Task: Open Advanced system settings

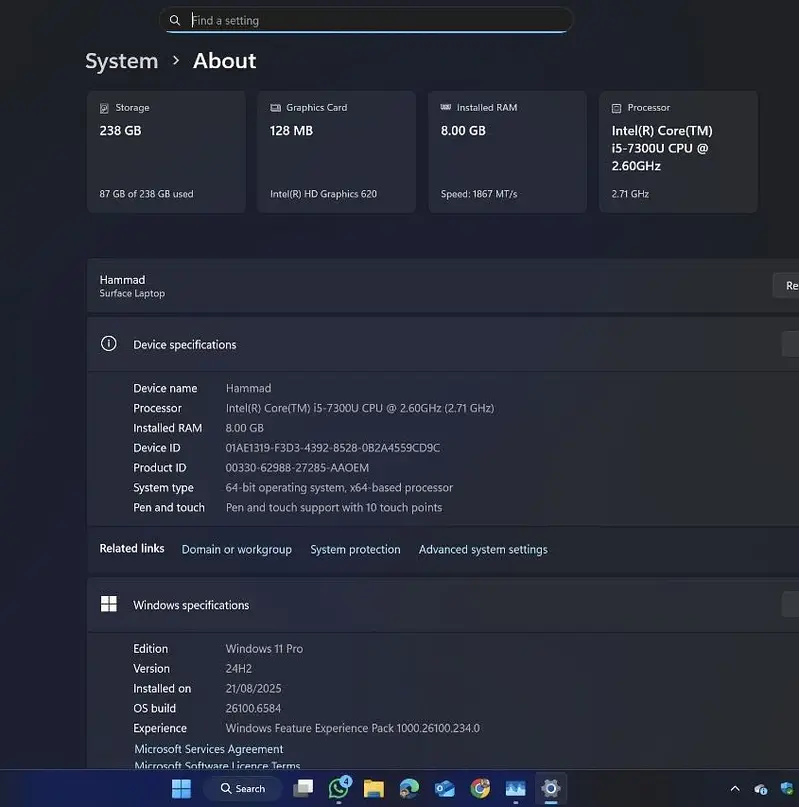Action: (483, 549)
